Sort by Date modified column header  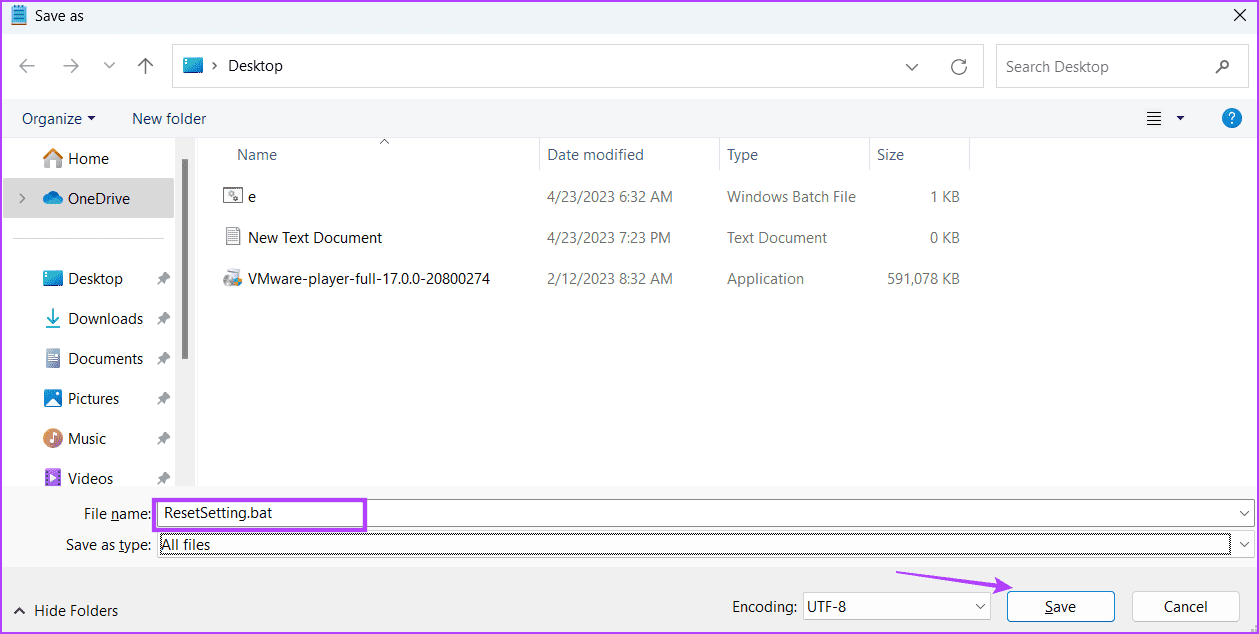pos(595,154)
